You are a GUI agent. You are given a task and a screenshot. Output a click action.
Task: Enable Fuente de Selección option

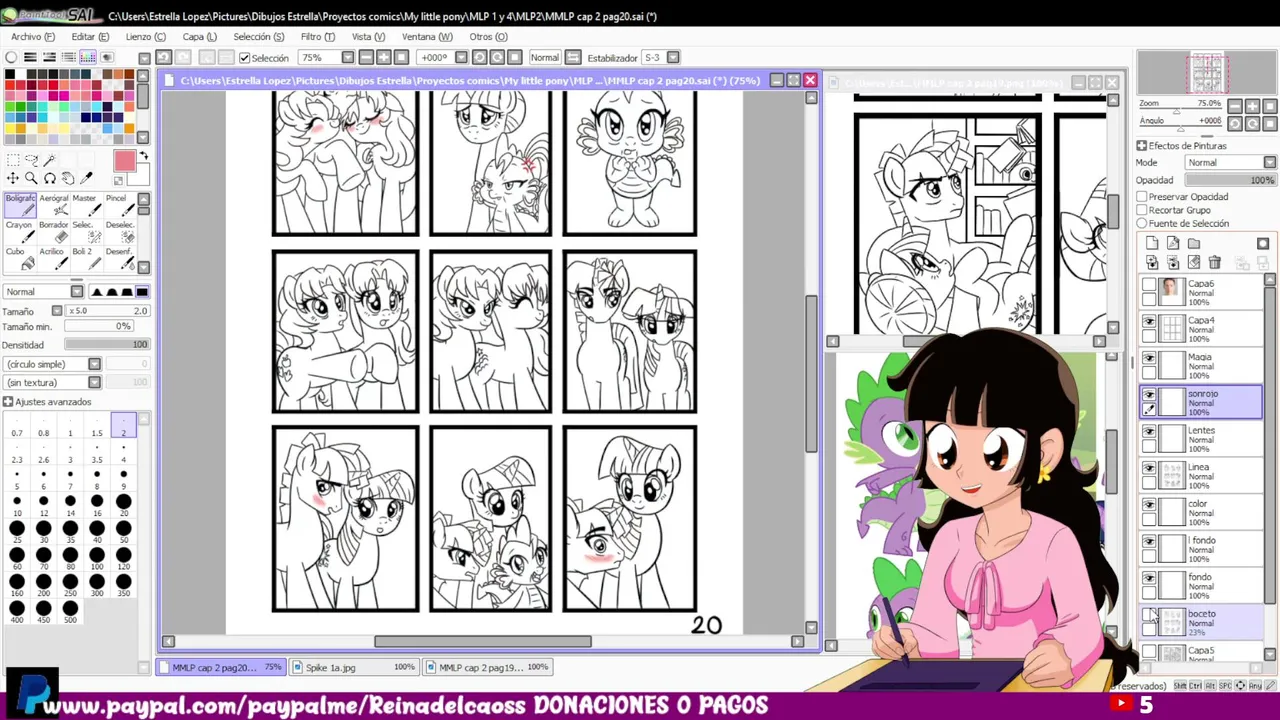[1142, 223]
